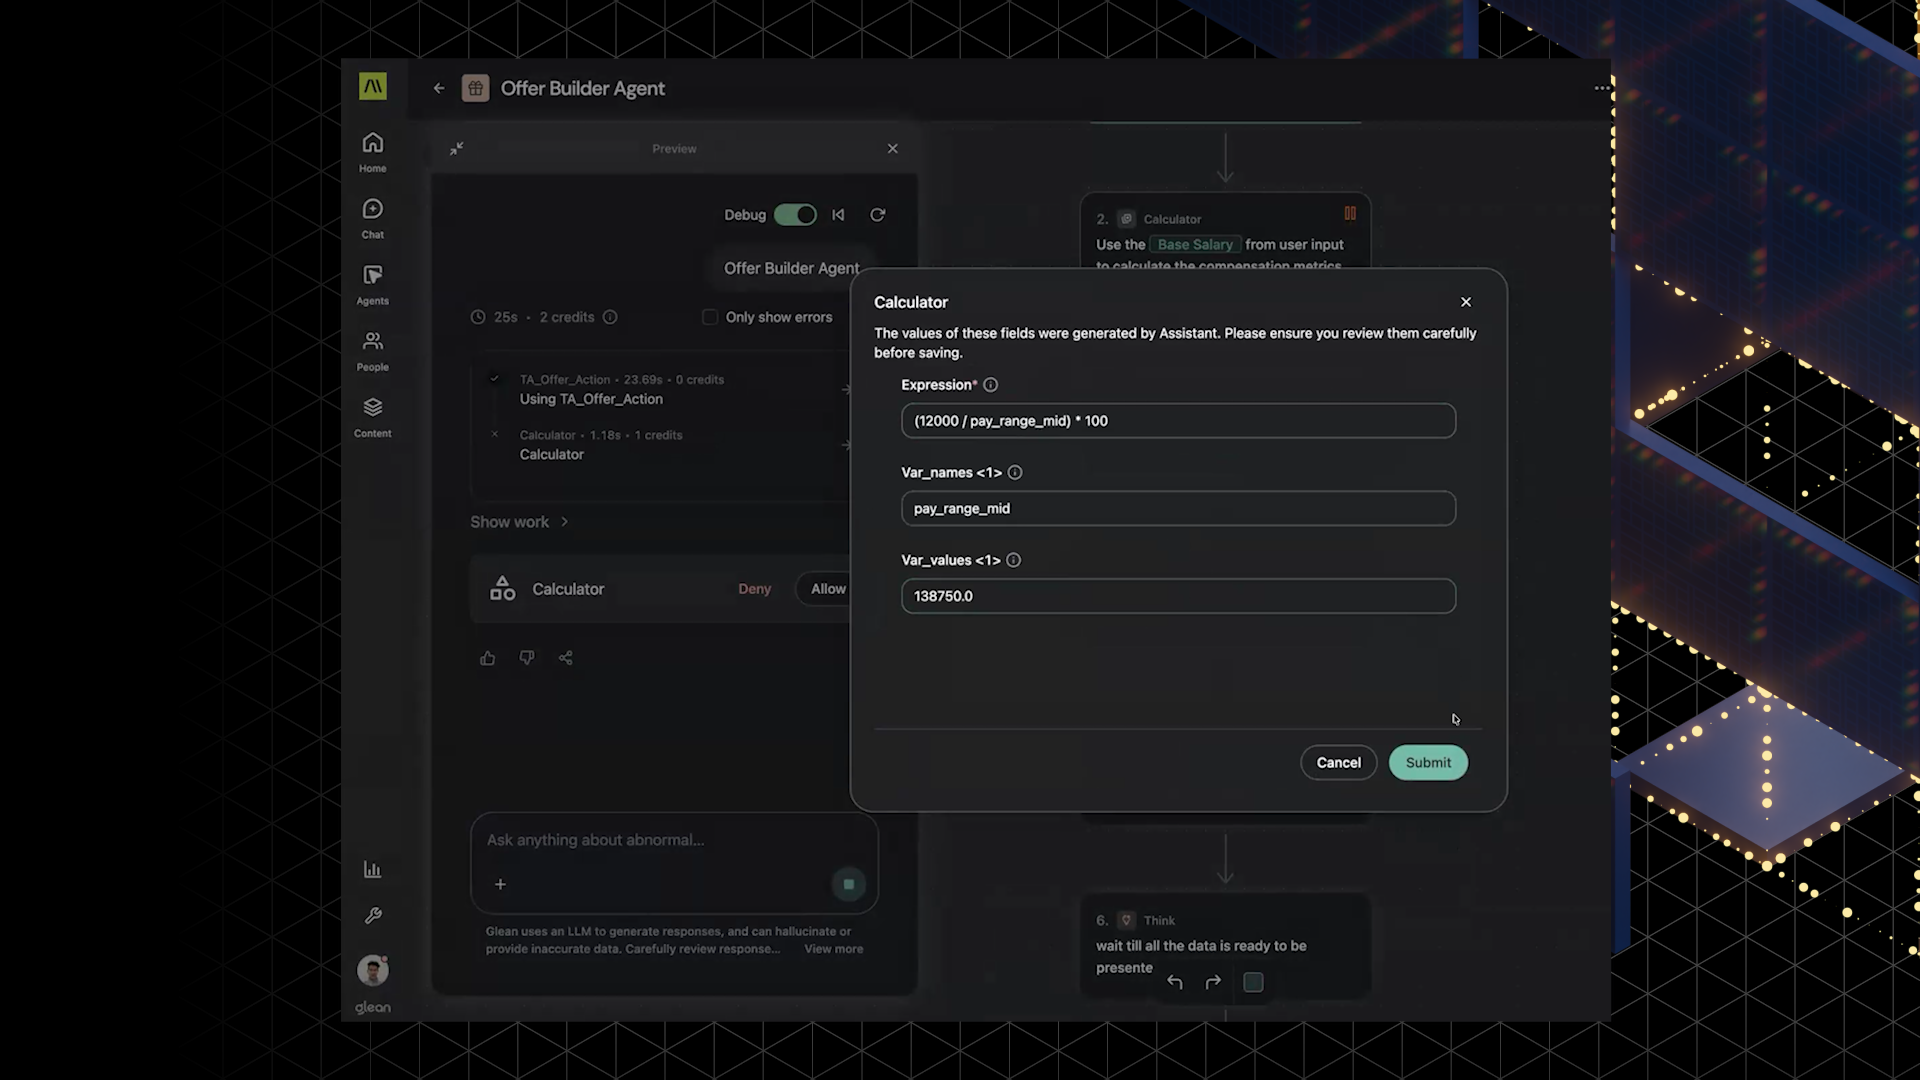1920x1080 pixels.
Task: Click the Ask anything chat input
Action: [x=674, y=840]
